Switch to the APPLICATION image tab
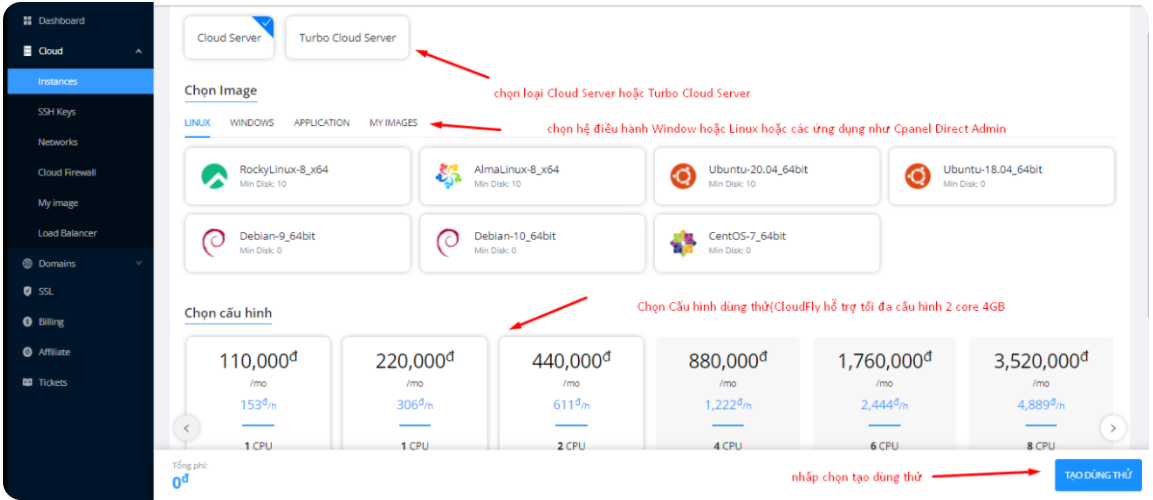 (321, 123)
